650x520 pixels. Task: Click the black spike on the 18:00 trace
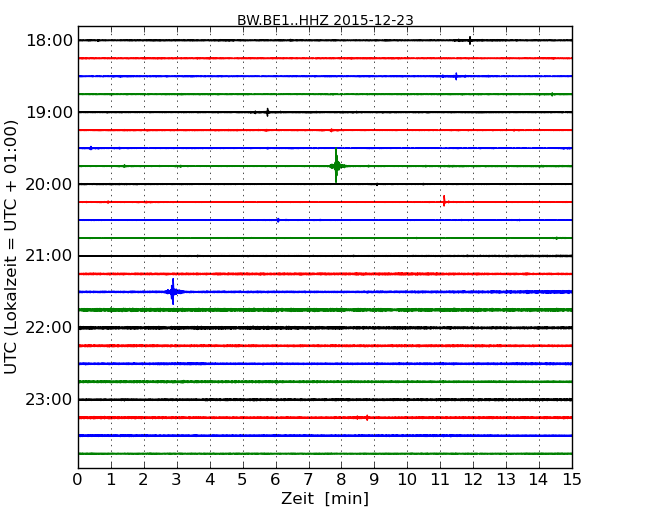(470, 40)
